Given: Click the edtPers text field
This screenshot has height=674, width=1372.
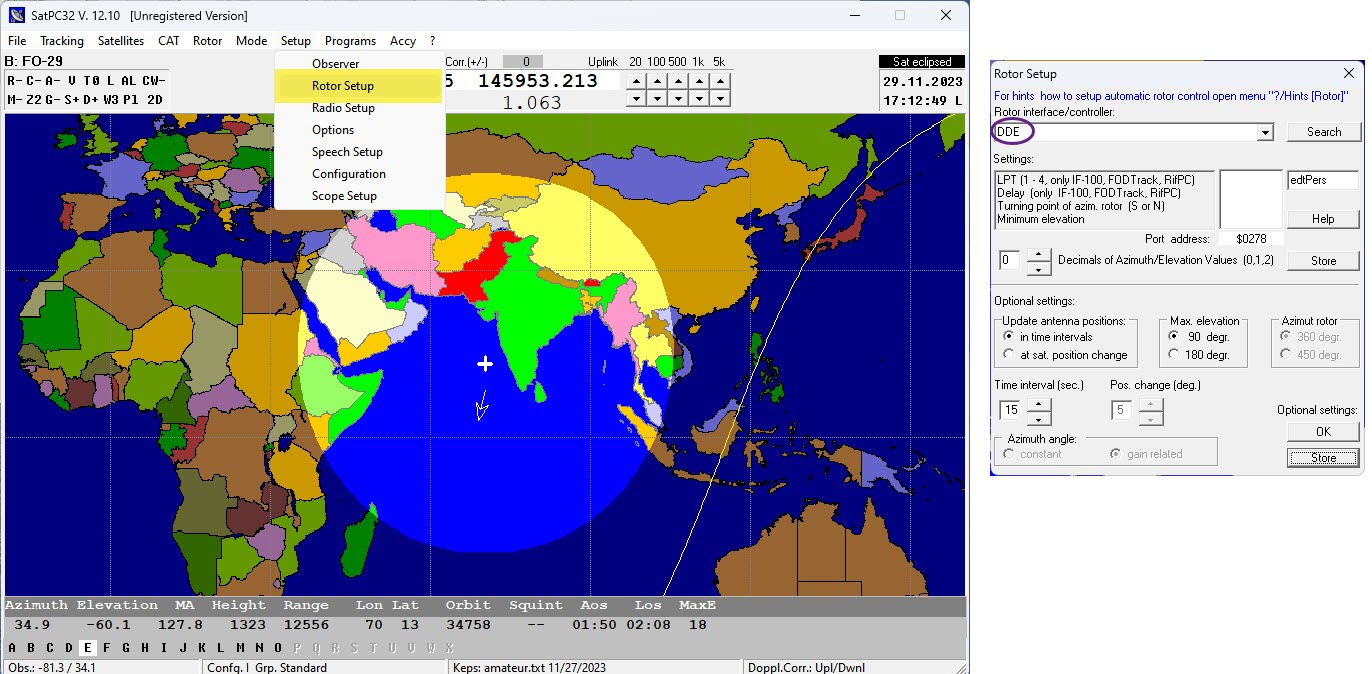Looking at the screenshot, I should 1322,180.
